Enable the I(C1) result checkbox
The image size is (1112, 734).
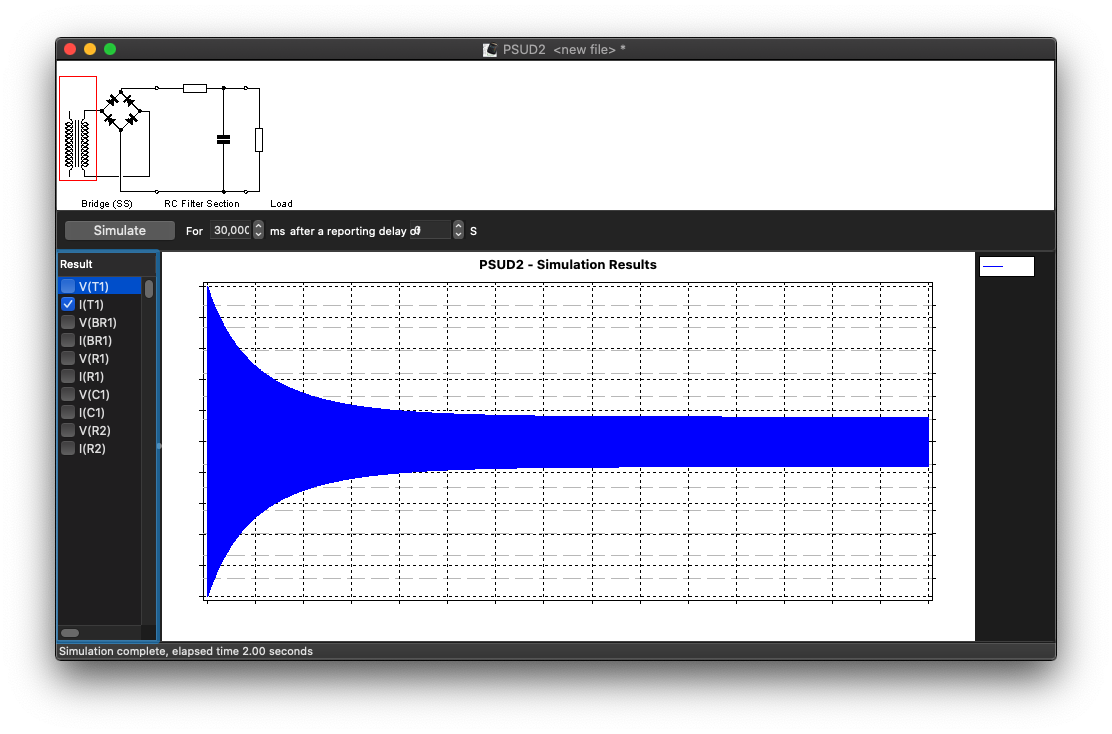pyautogui.click(x=68, y=413)
